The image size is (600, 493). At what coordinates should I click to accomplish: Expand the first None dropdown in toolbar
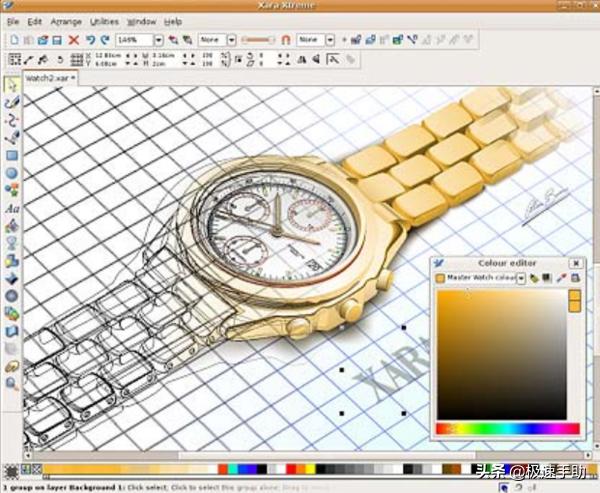tap(232, 40)
